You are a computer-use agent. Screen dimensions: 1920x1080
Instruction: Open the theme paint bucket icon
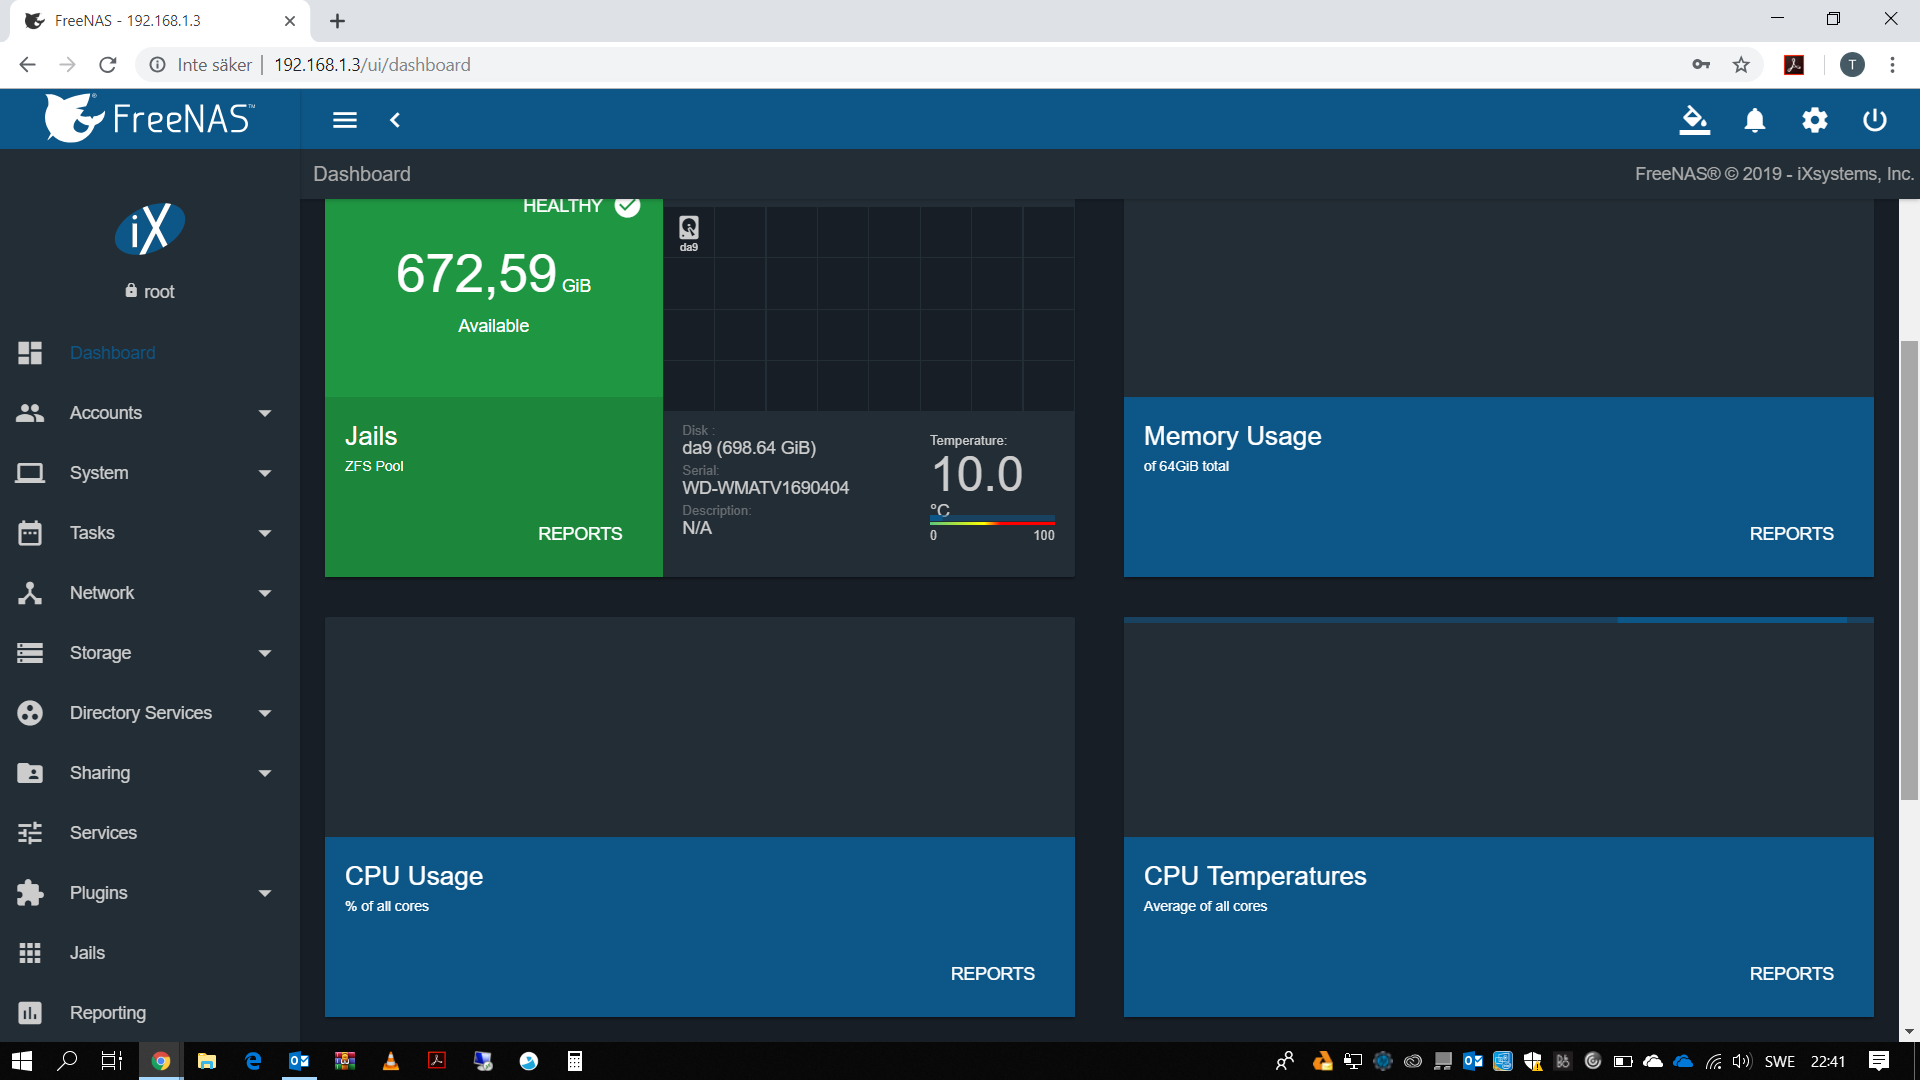pyautogui.click(x=1694, y=120)
